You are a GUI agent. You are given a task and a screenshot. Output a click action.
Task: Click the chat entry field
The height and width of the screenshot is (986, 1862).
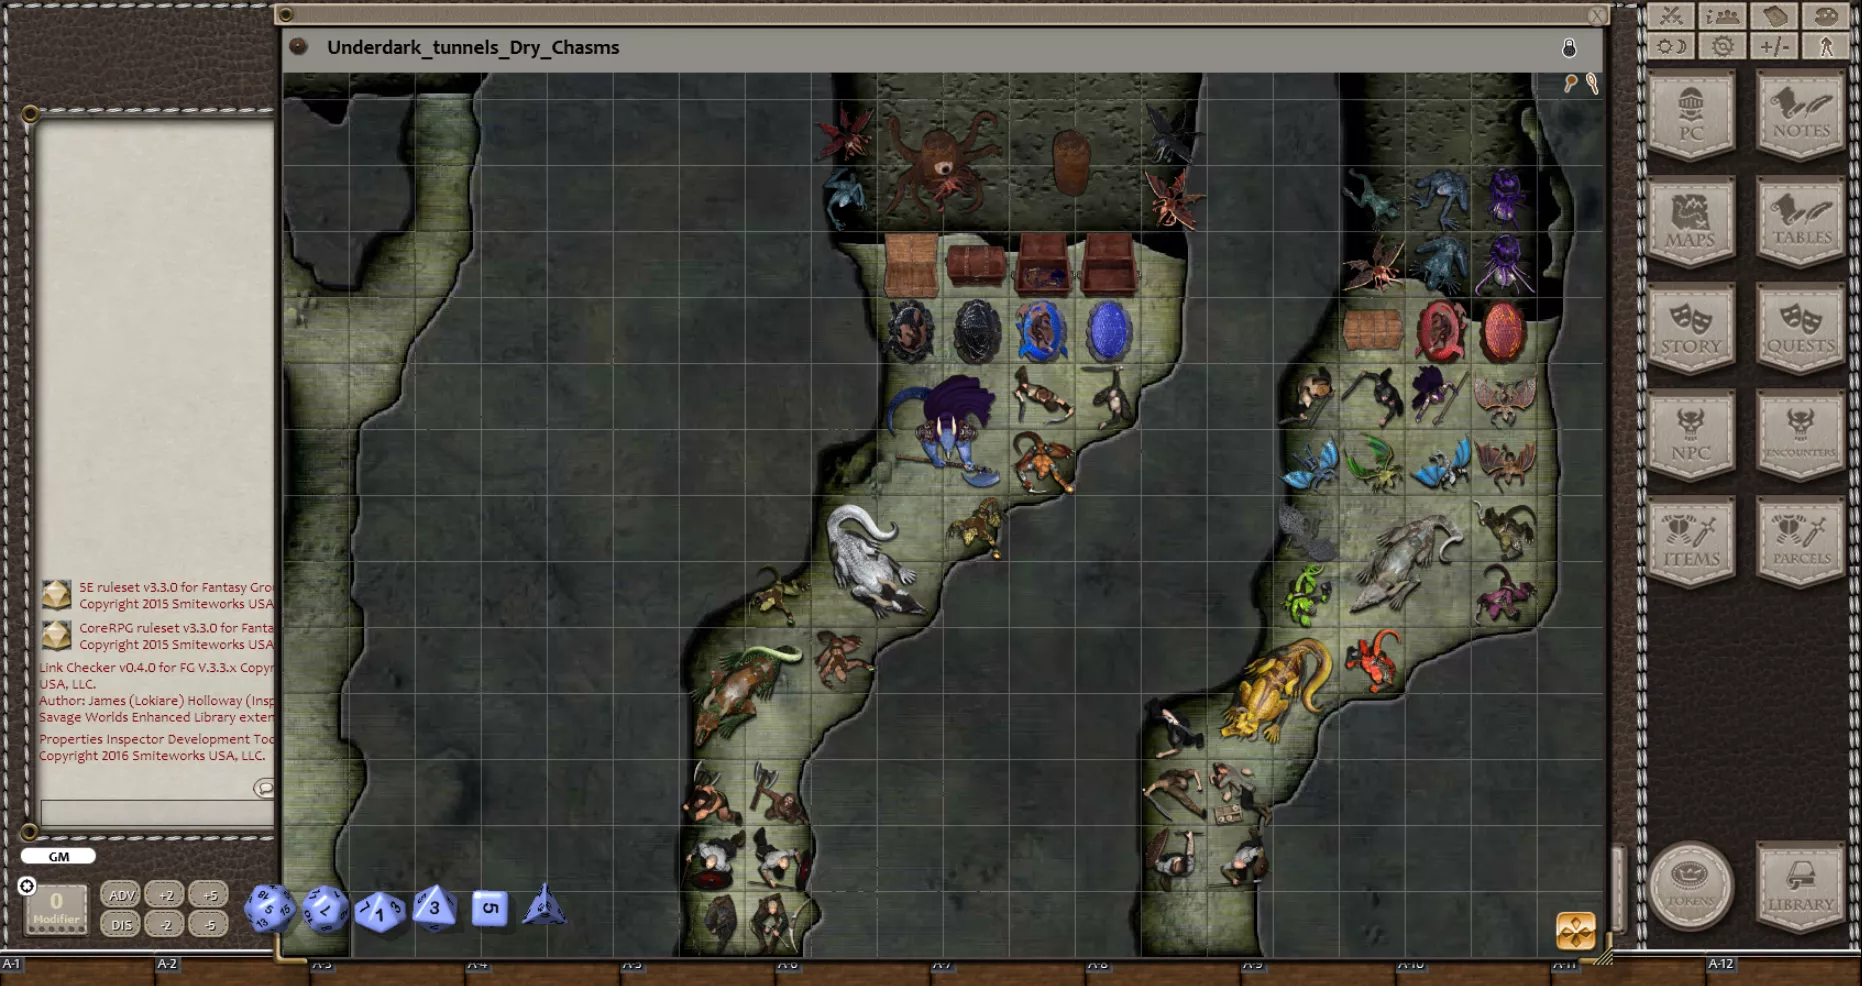coord(157,813)
